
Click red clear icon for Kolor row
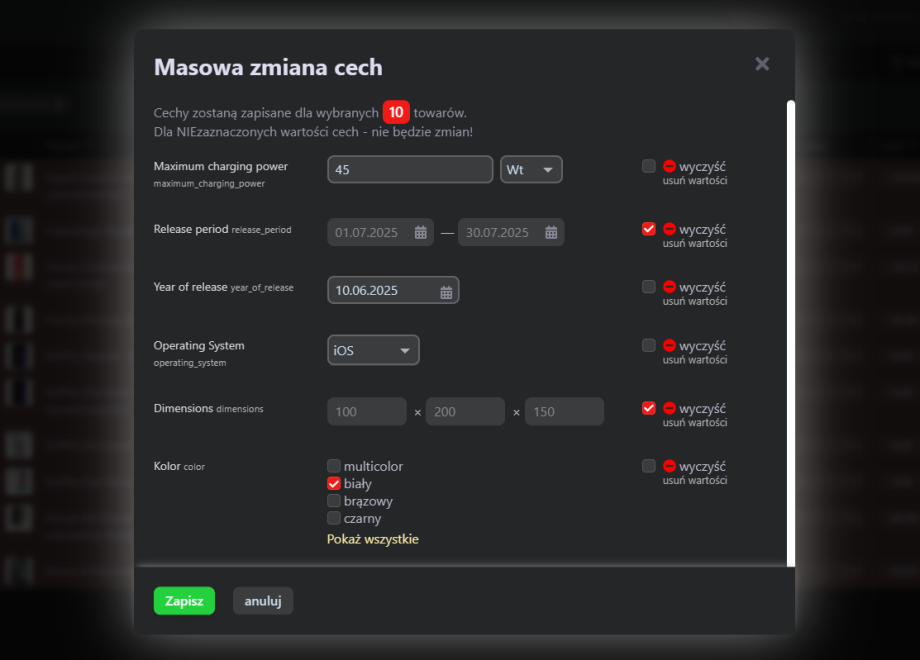[669, 467]
